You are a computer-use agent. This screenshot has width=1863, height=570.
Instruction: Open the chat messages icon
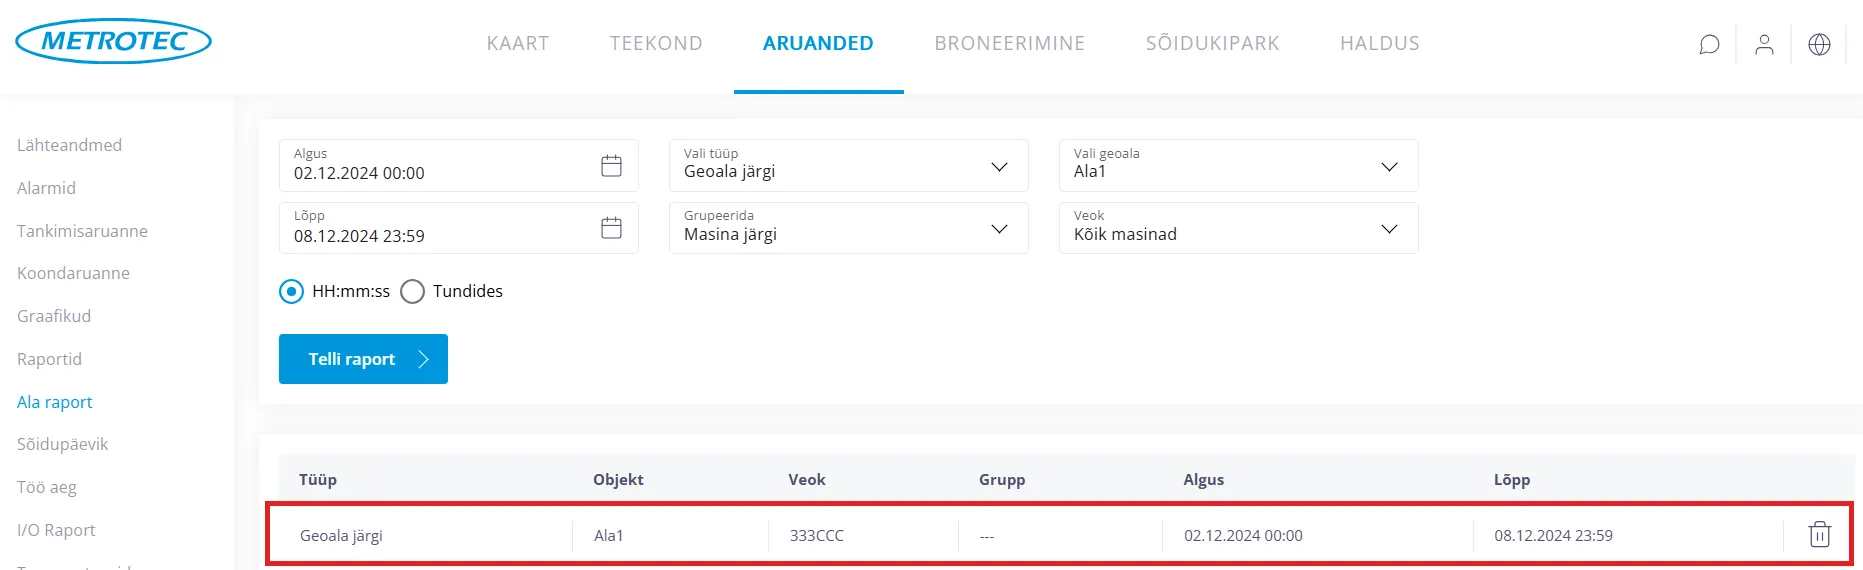click(x=1709, y=44)
